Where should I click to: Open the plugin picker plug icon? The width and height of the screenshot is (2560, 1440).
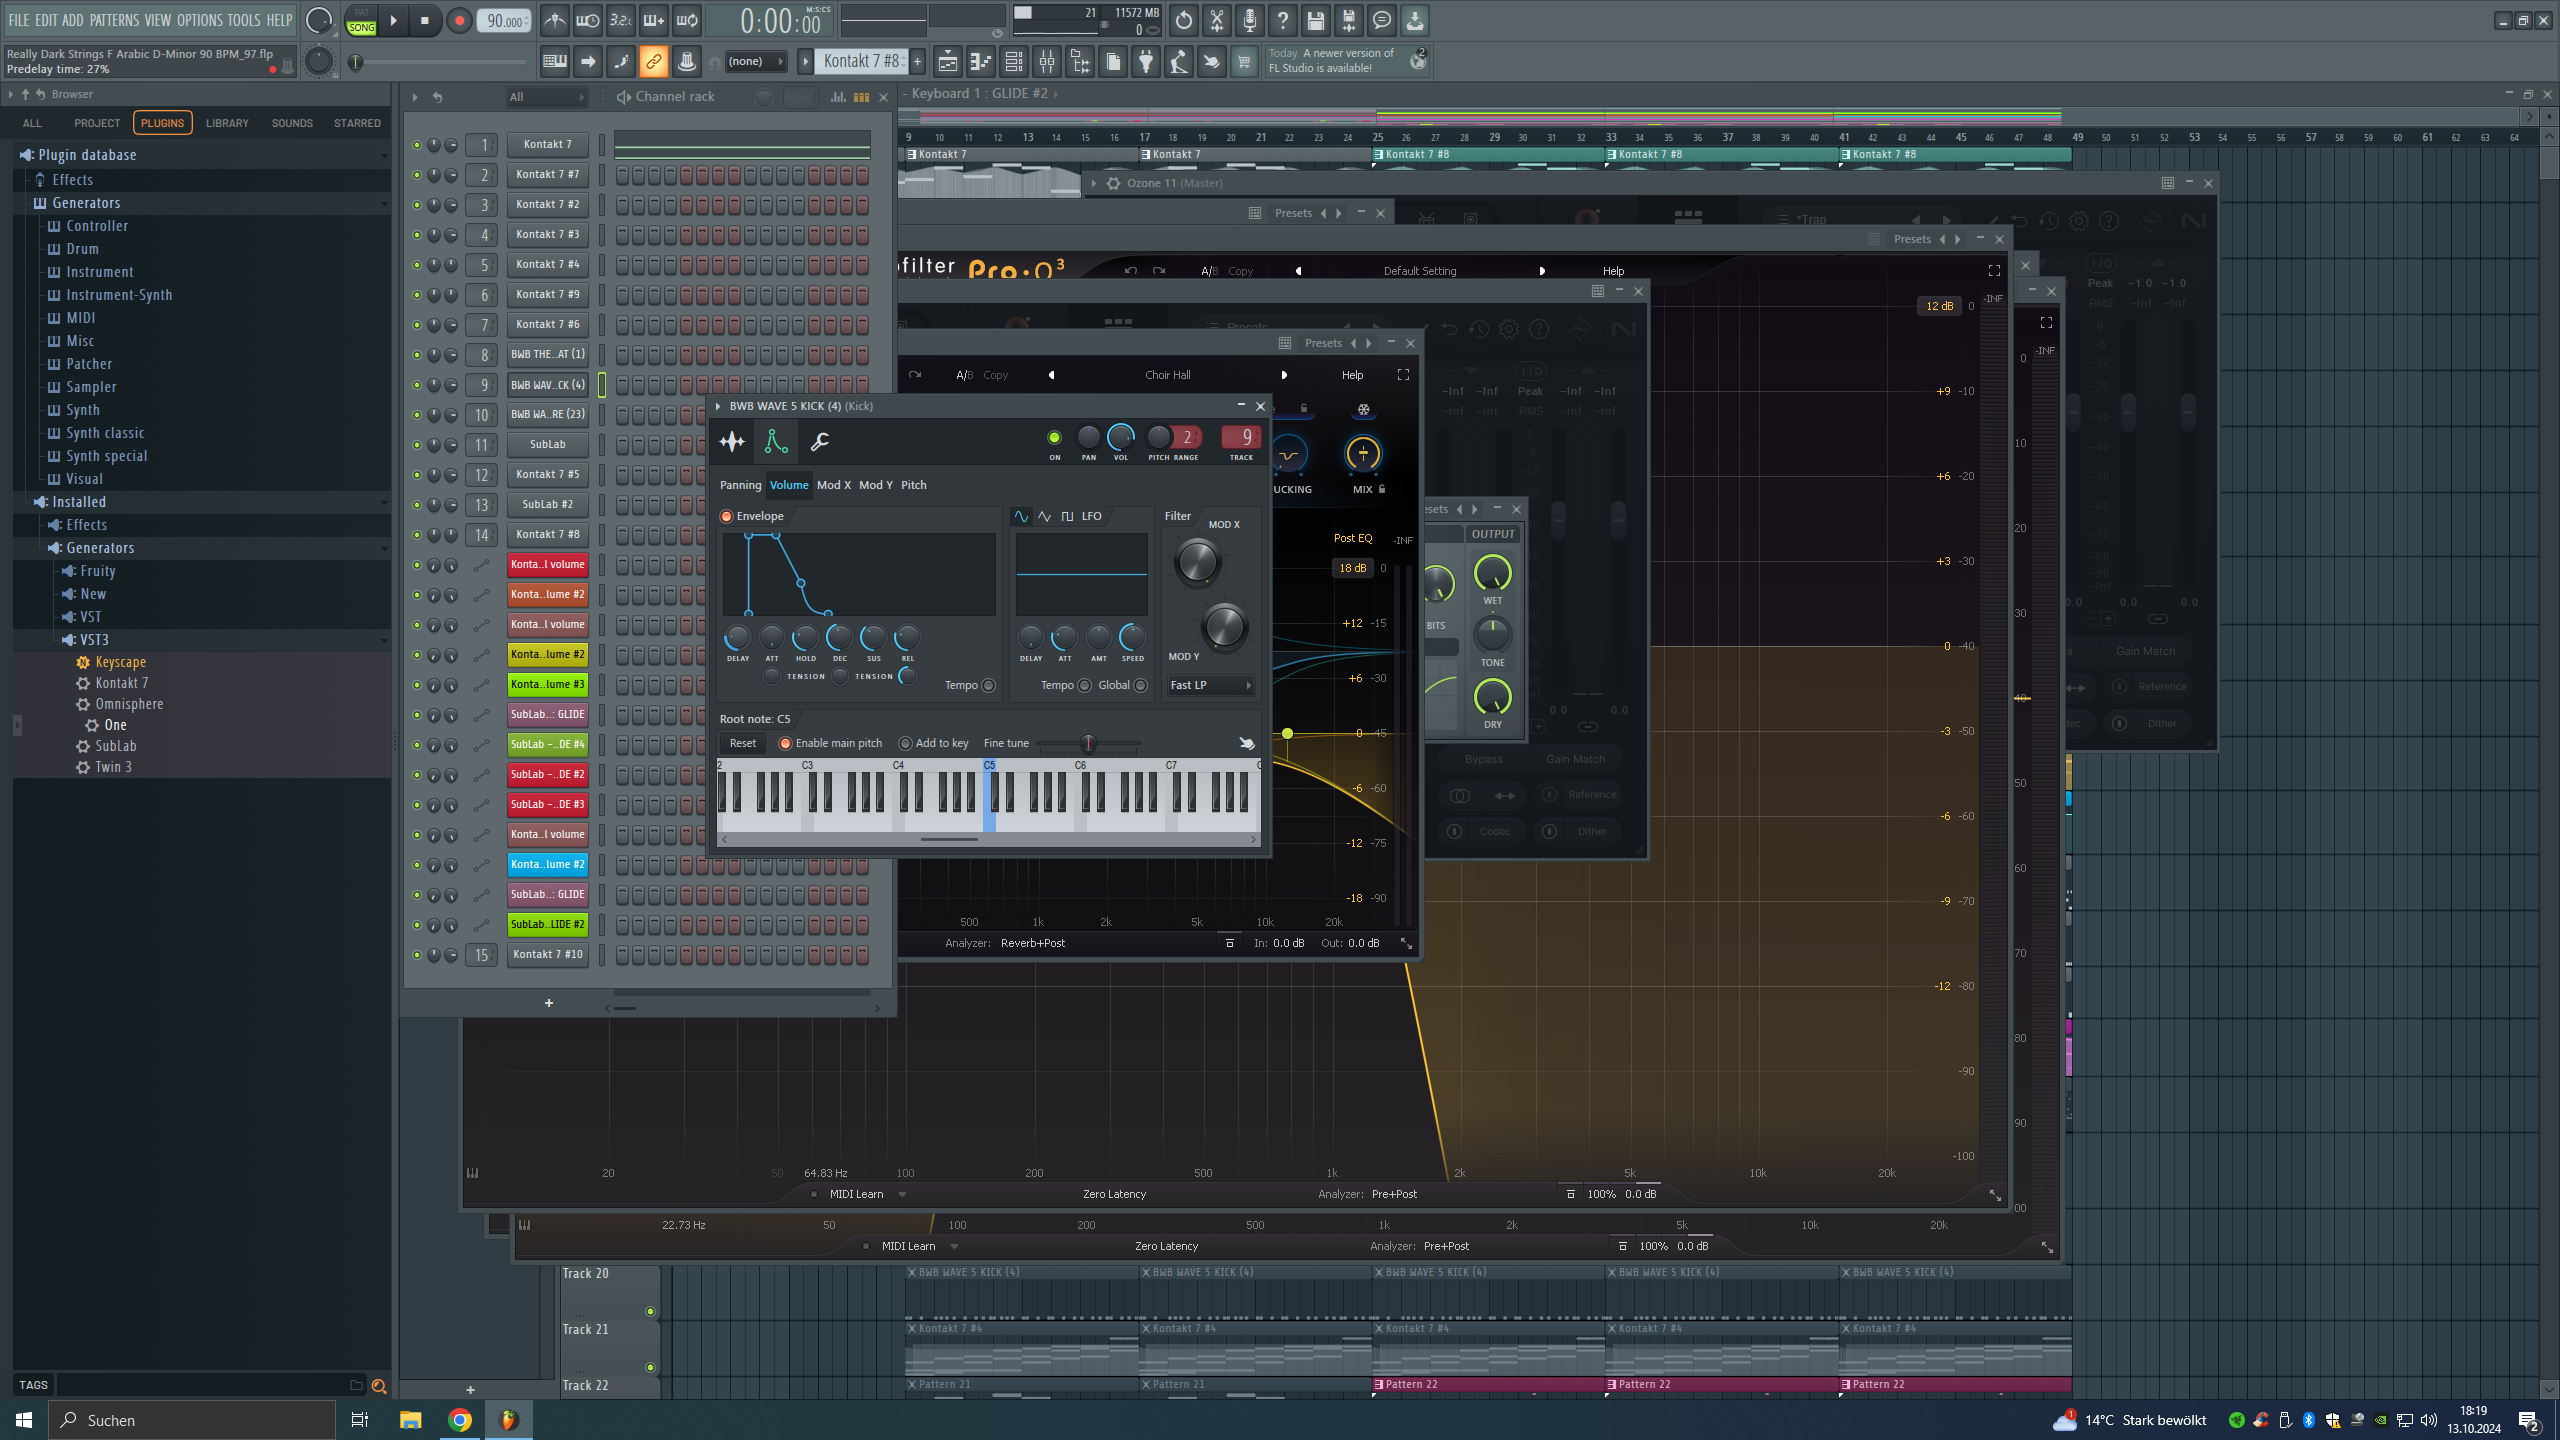1146,62
